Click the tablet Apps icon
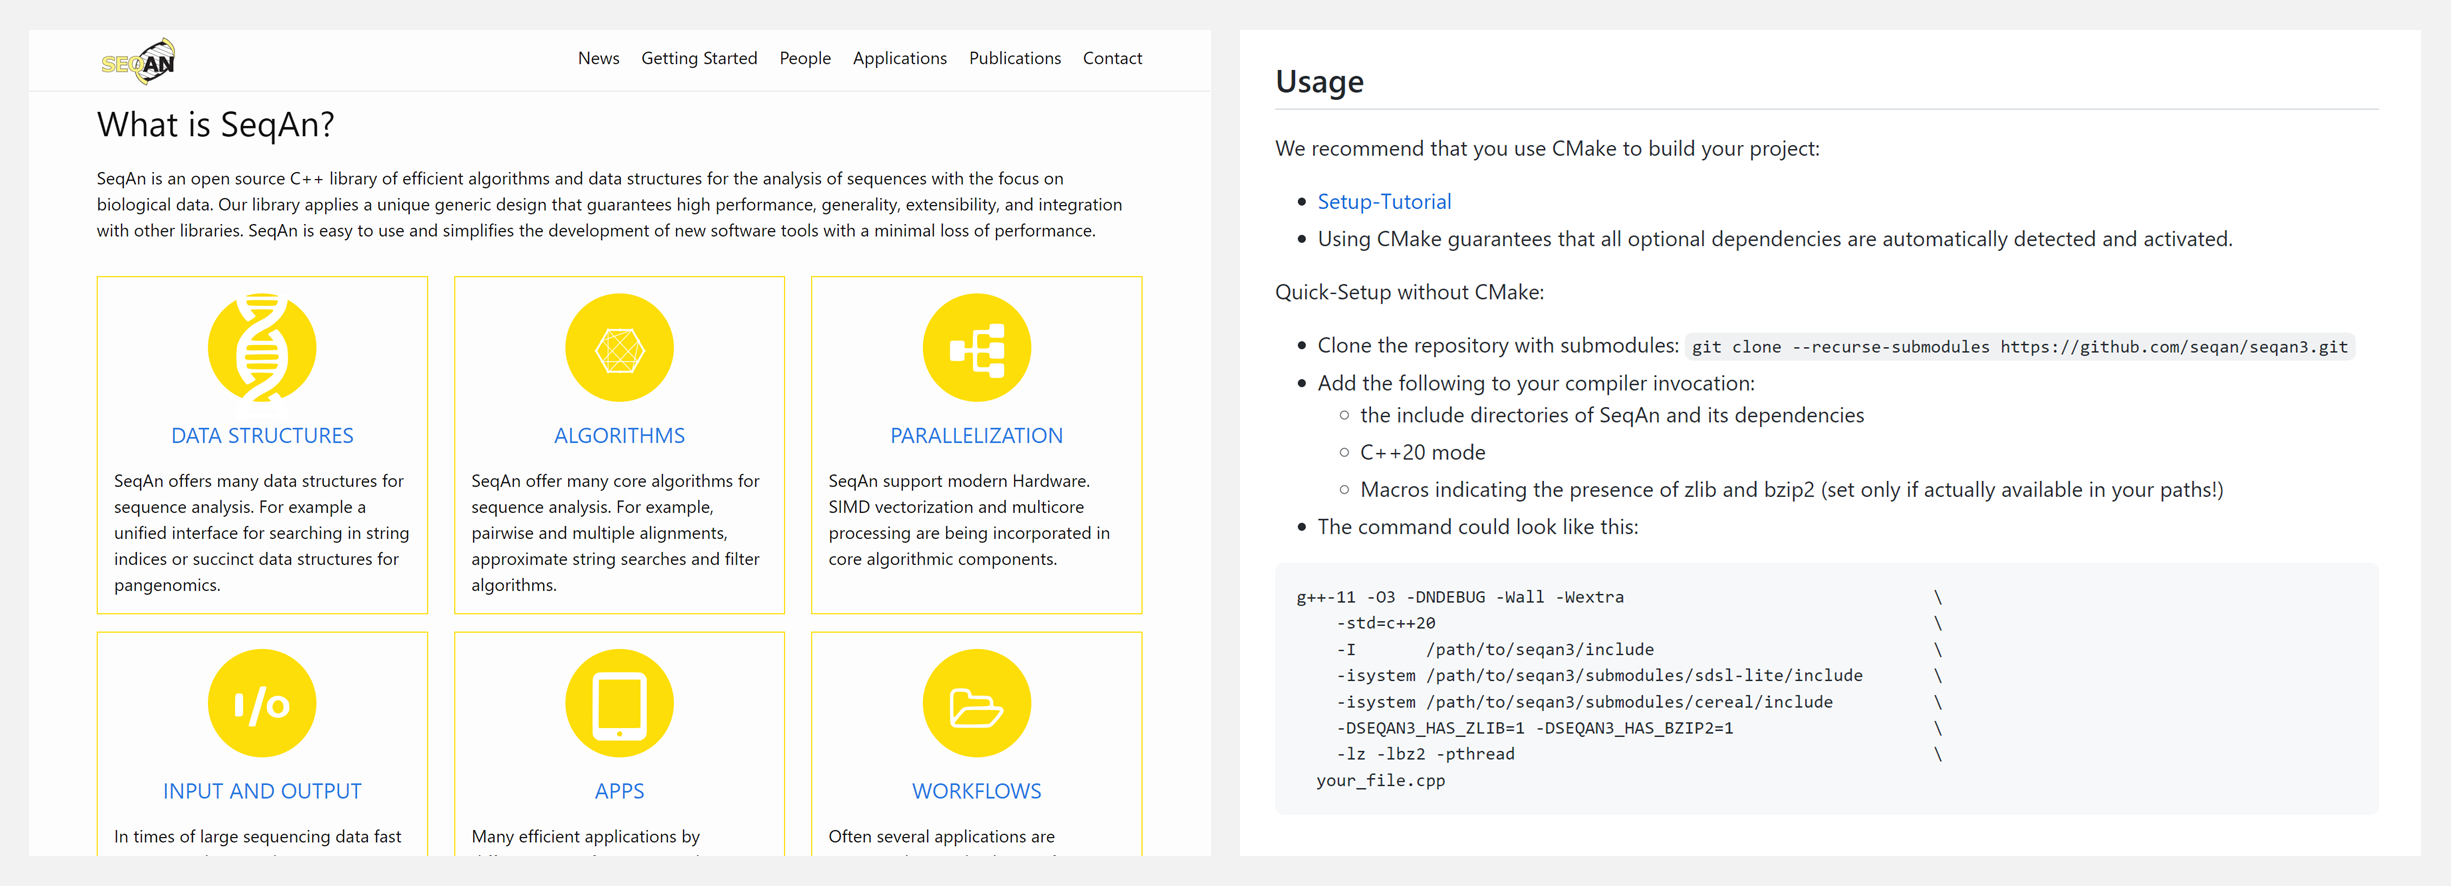2451x886 pixels. click(619, 703)
